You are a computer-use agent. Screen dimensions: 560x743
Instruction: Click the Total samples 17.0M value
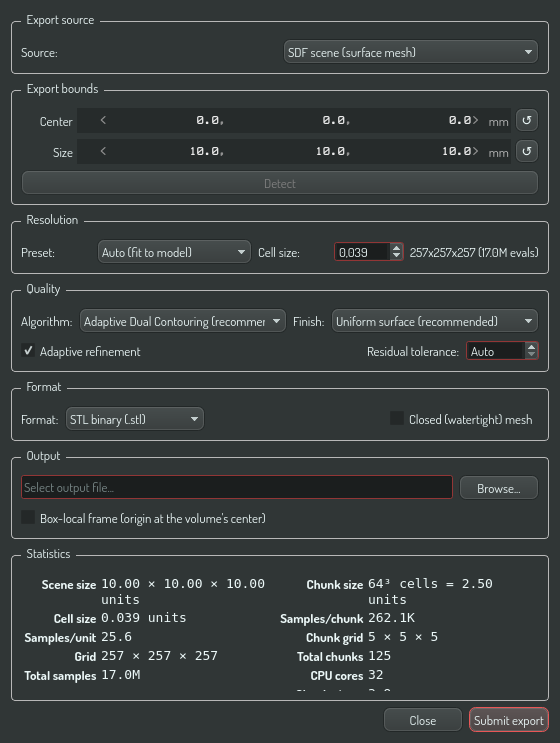121,675
